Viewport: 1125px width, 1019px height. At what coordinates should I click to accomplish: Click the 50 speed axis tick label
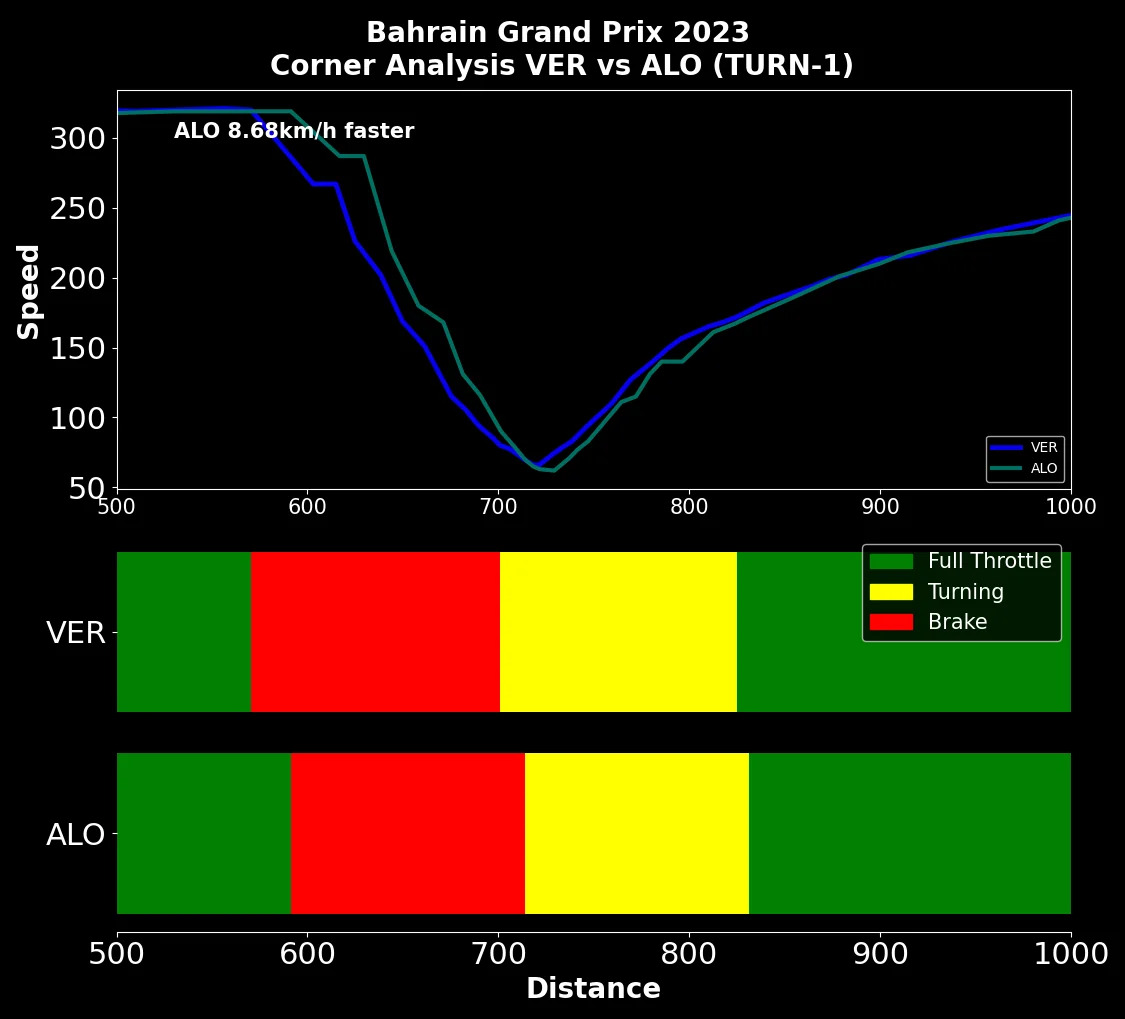[87, 489]
